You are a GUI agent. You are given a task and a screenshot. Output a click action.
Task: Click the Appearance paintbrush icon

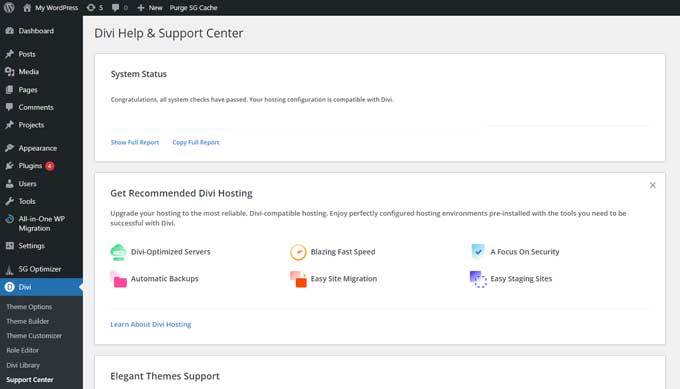(10, 148)
